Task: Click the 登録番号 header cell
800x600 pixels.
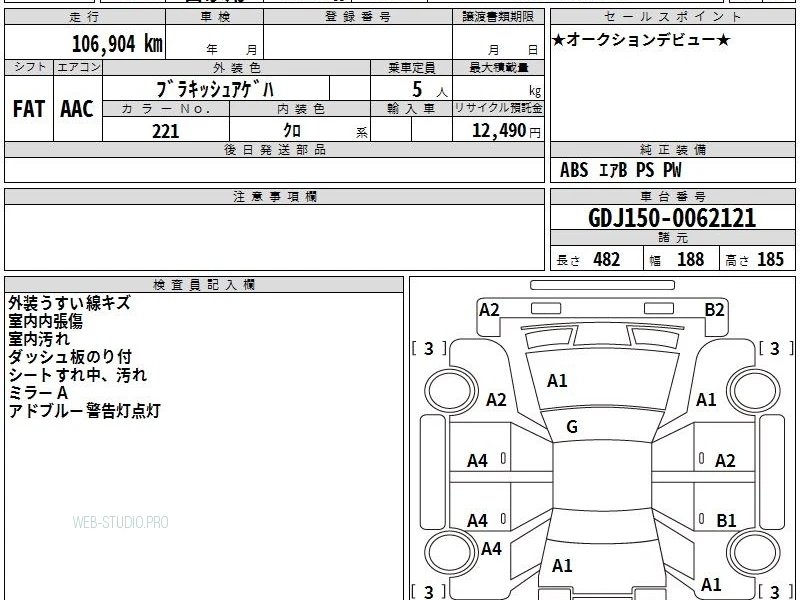Action: [x=358, y=17]
